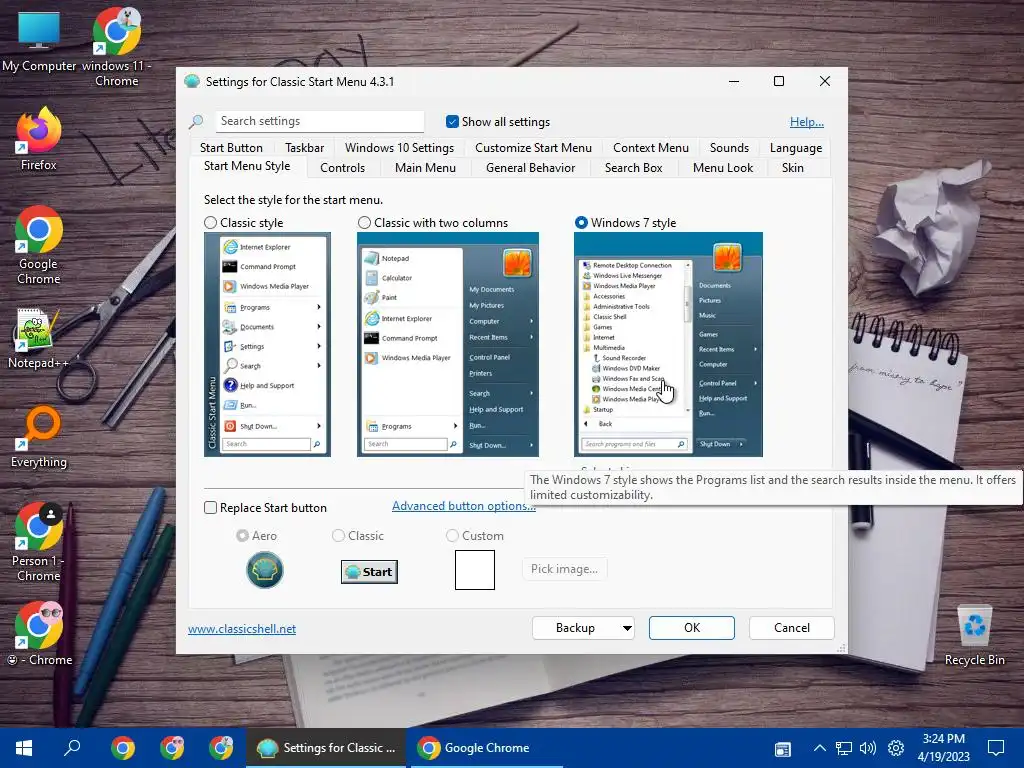This screenshot has height=768, width=1024.
Task: Click the Classic style preview thumbnail
Action: click(267, 344)
